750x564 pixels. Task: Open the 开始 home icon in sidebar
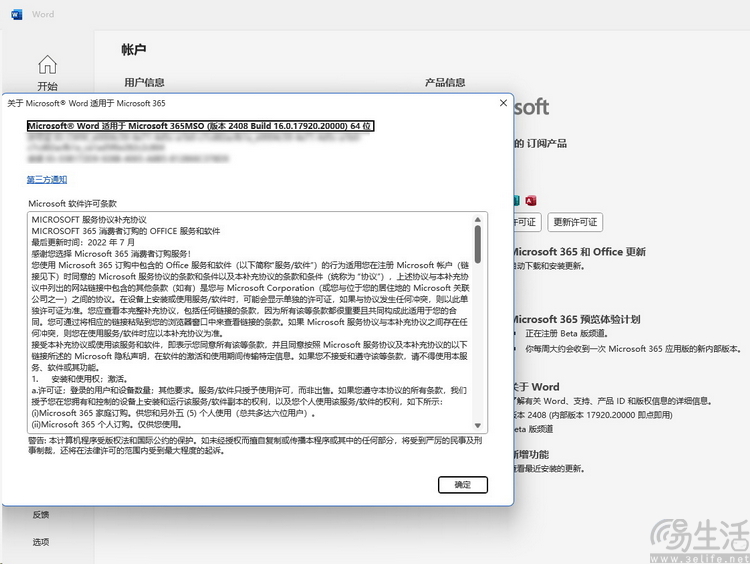click(47, 65)
